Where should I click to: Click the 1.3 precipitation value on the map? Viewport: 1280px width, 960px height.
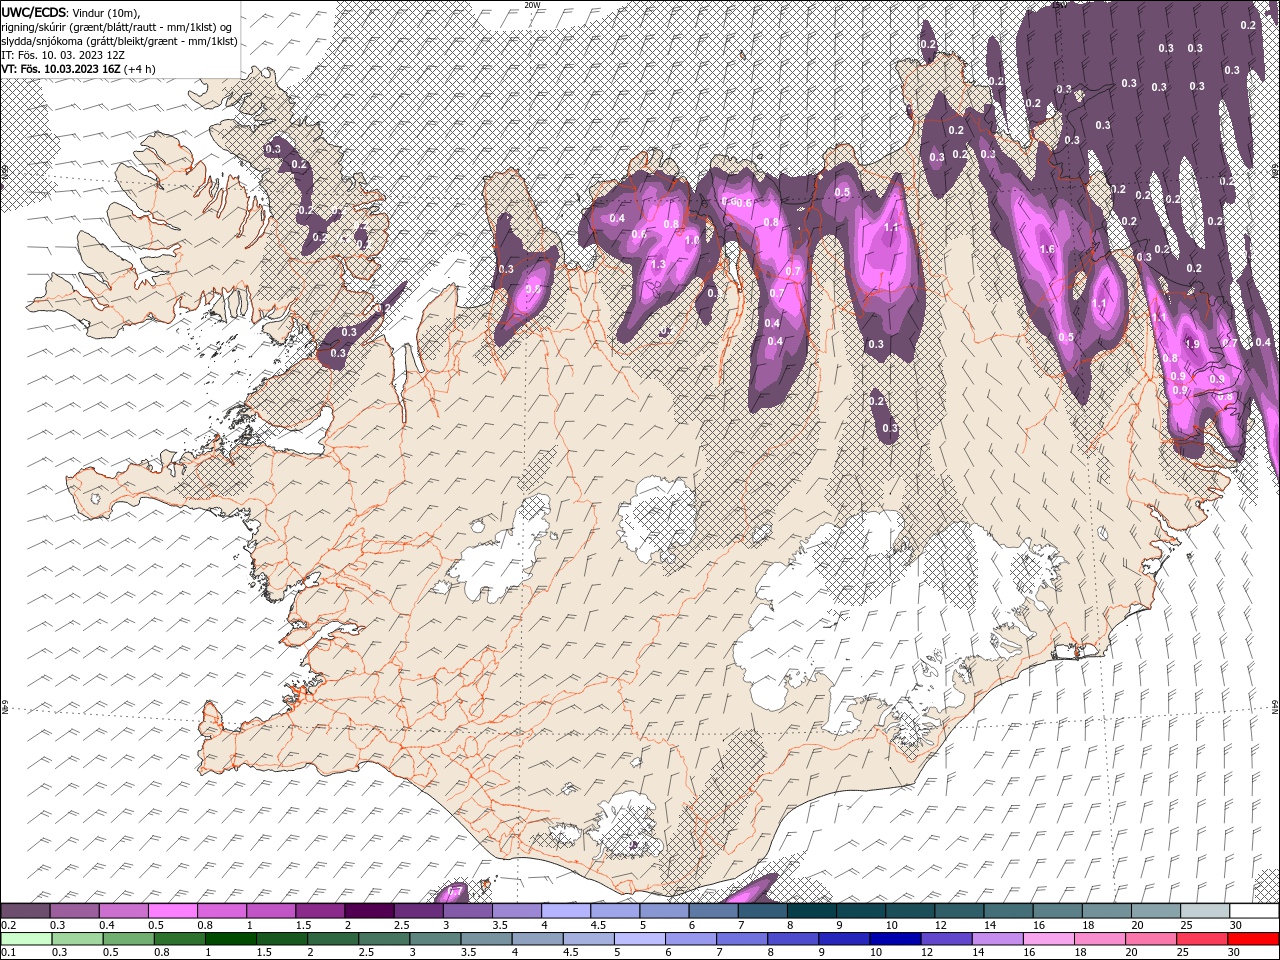658,265
